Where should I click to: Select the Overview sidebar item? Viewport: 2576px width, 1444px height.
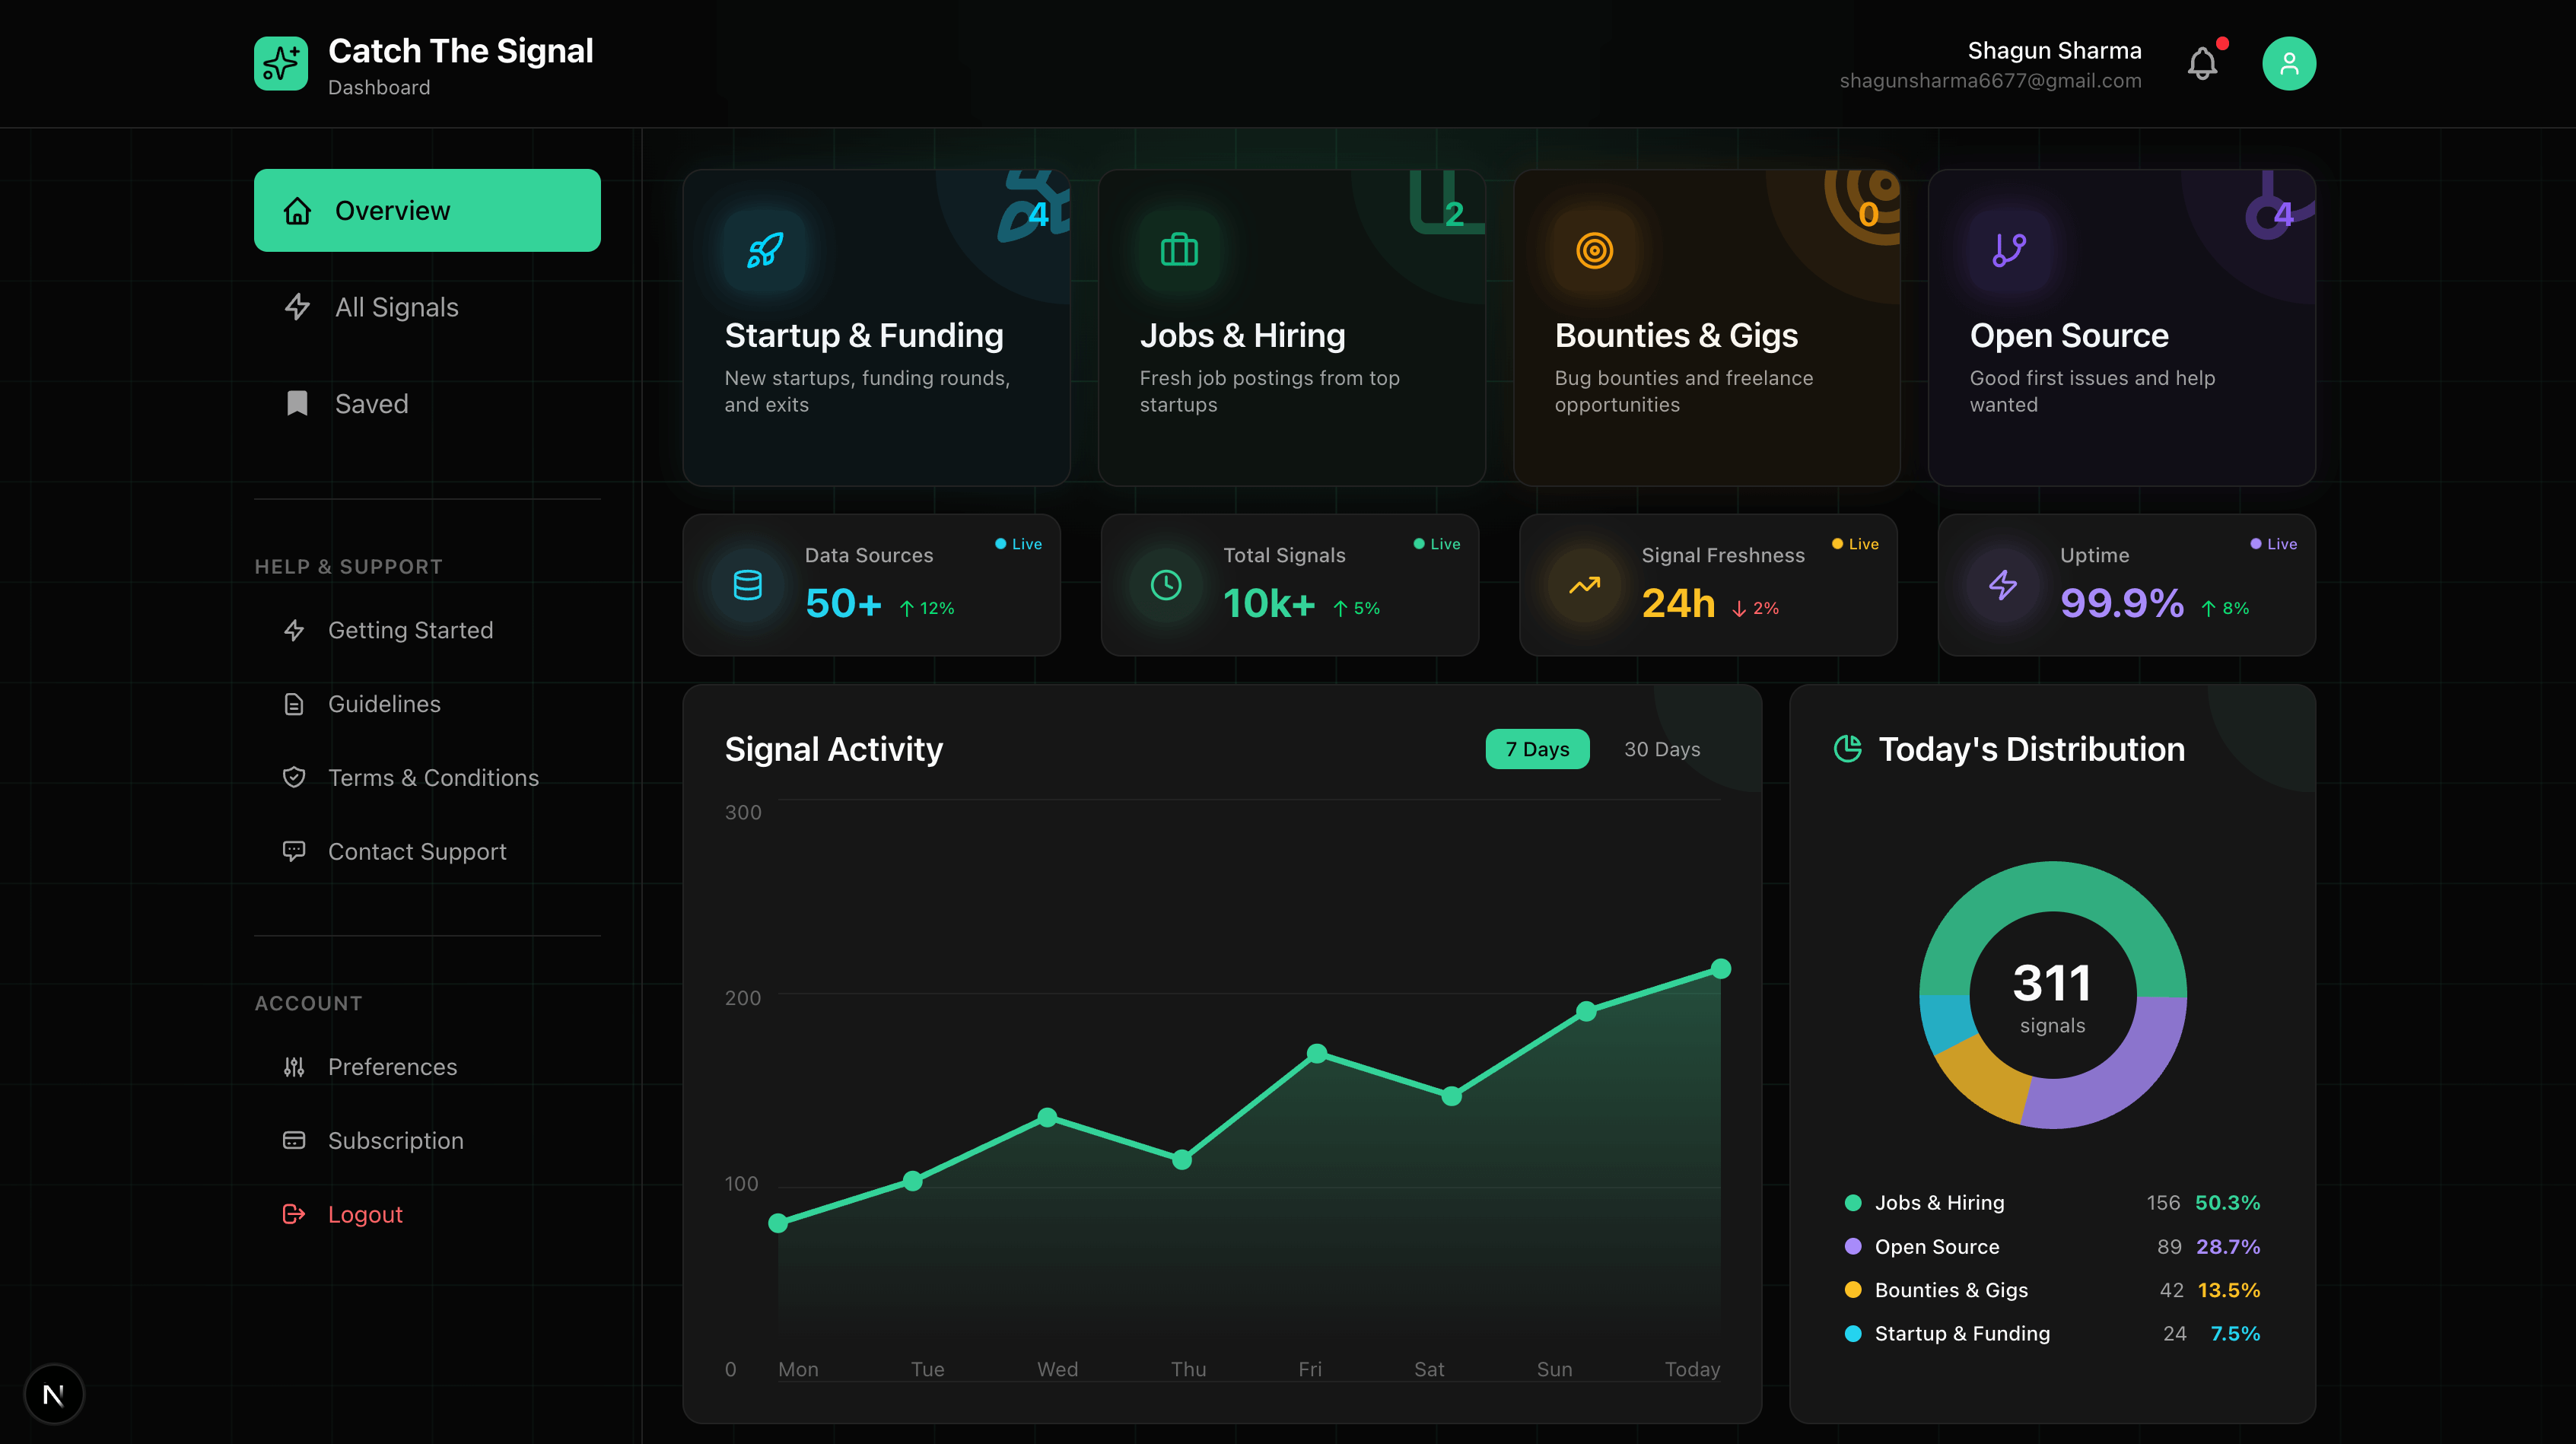point(427,210)
